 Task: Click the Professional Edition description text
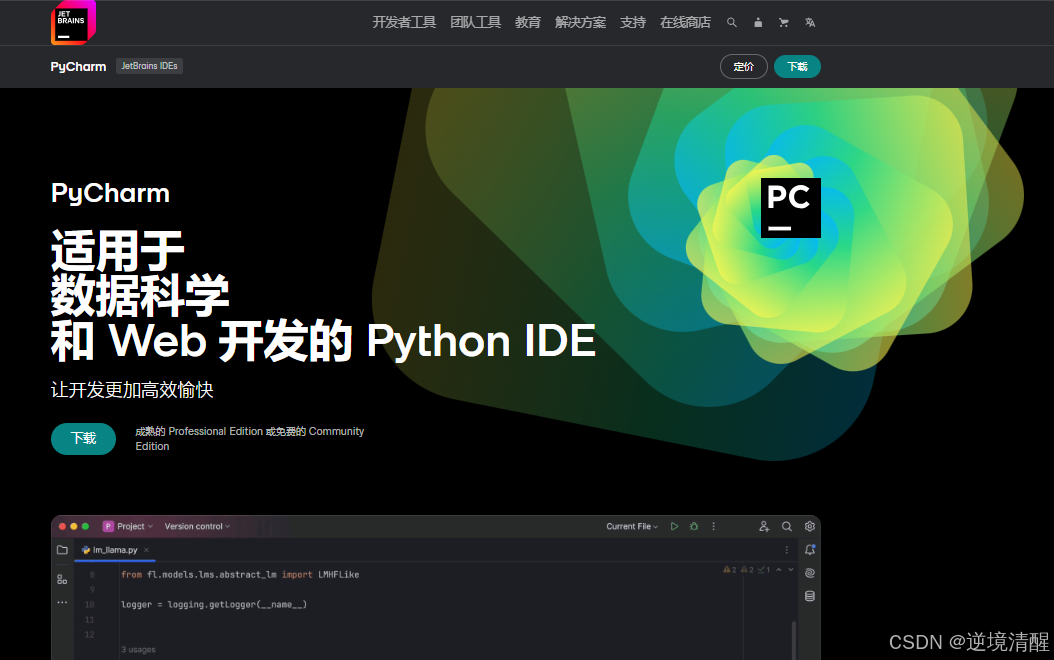(x=249, y=439)
